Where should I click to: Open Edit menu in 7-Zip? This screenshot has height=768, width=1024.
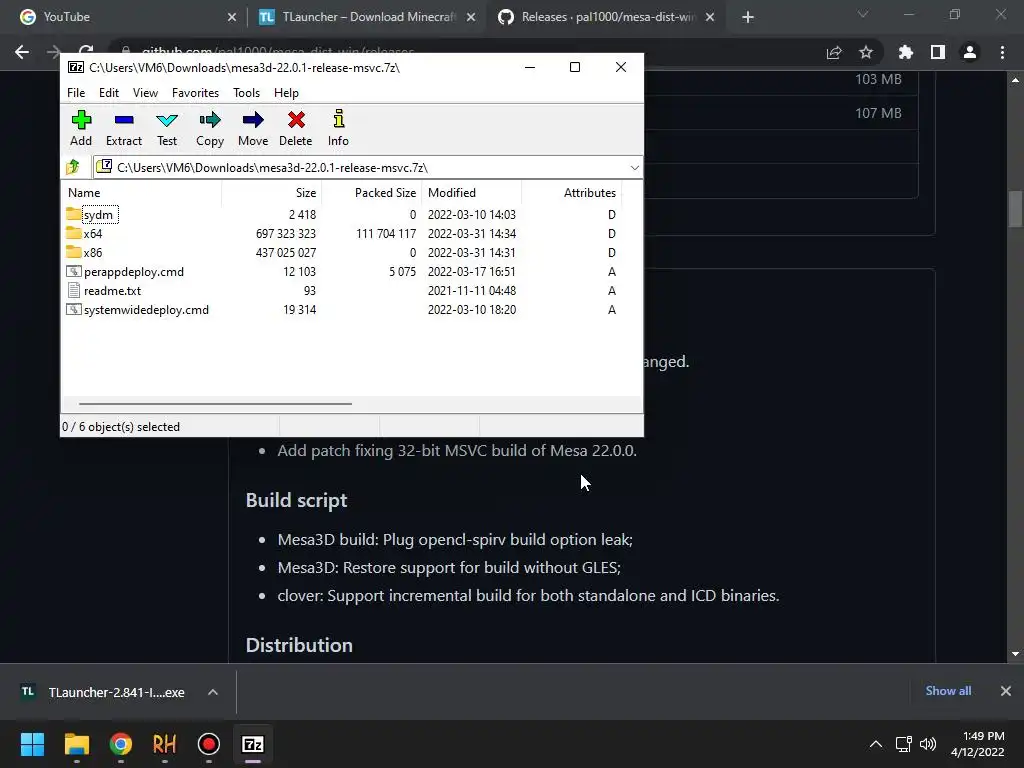108,93
